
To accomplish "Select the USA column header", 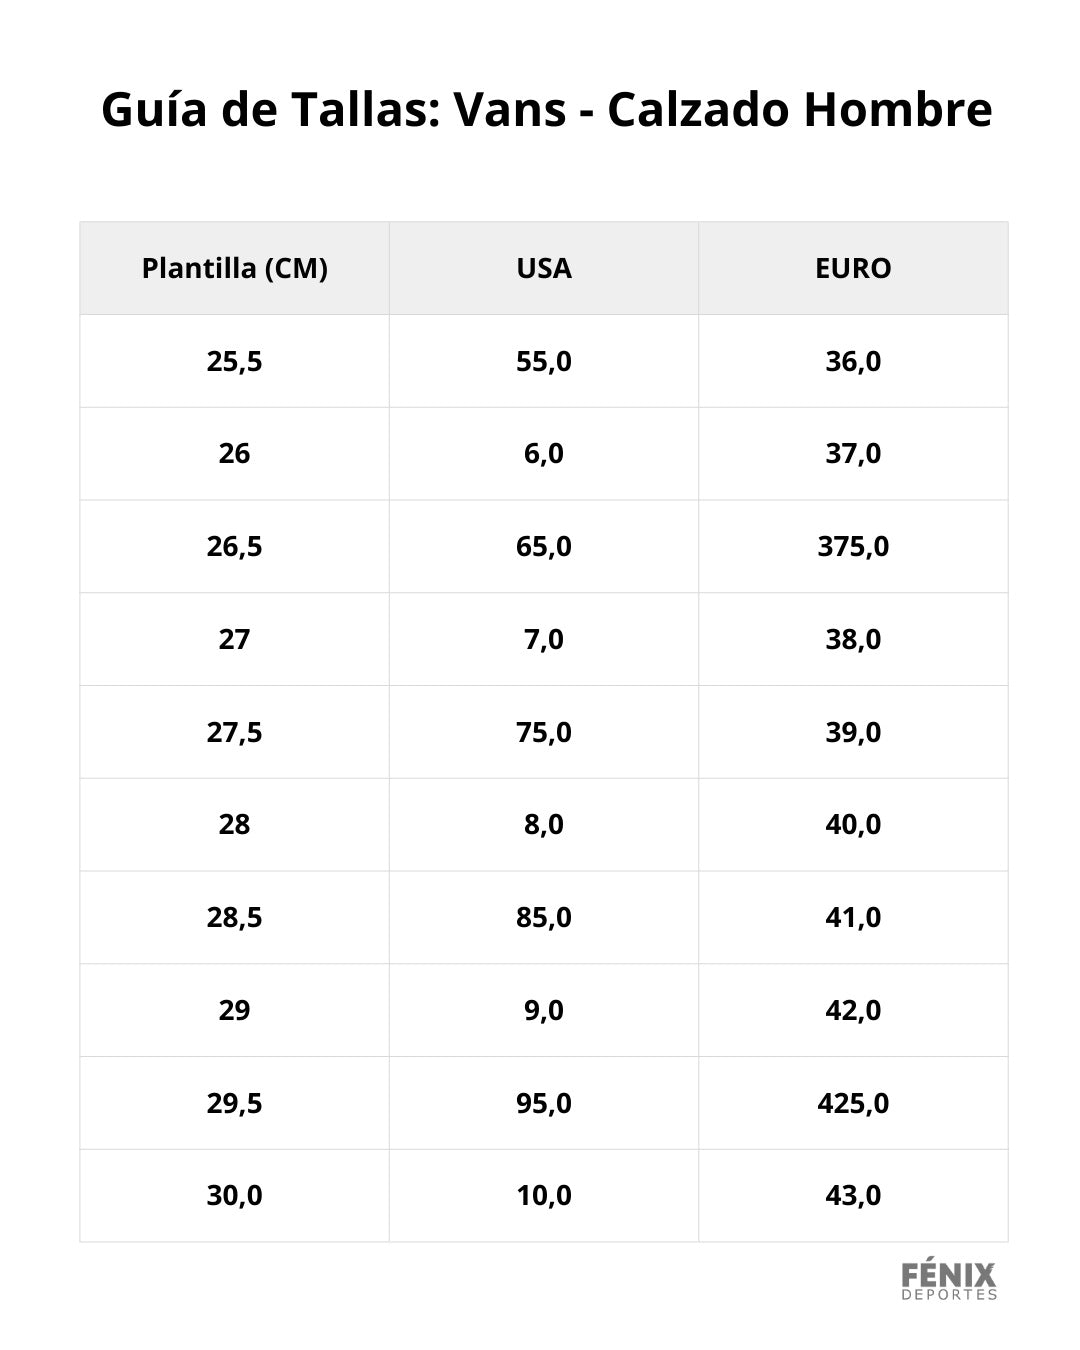I will click(x=544, y=268).
